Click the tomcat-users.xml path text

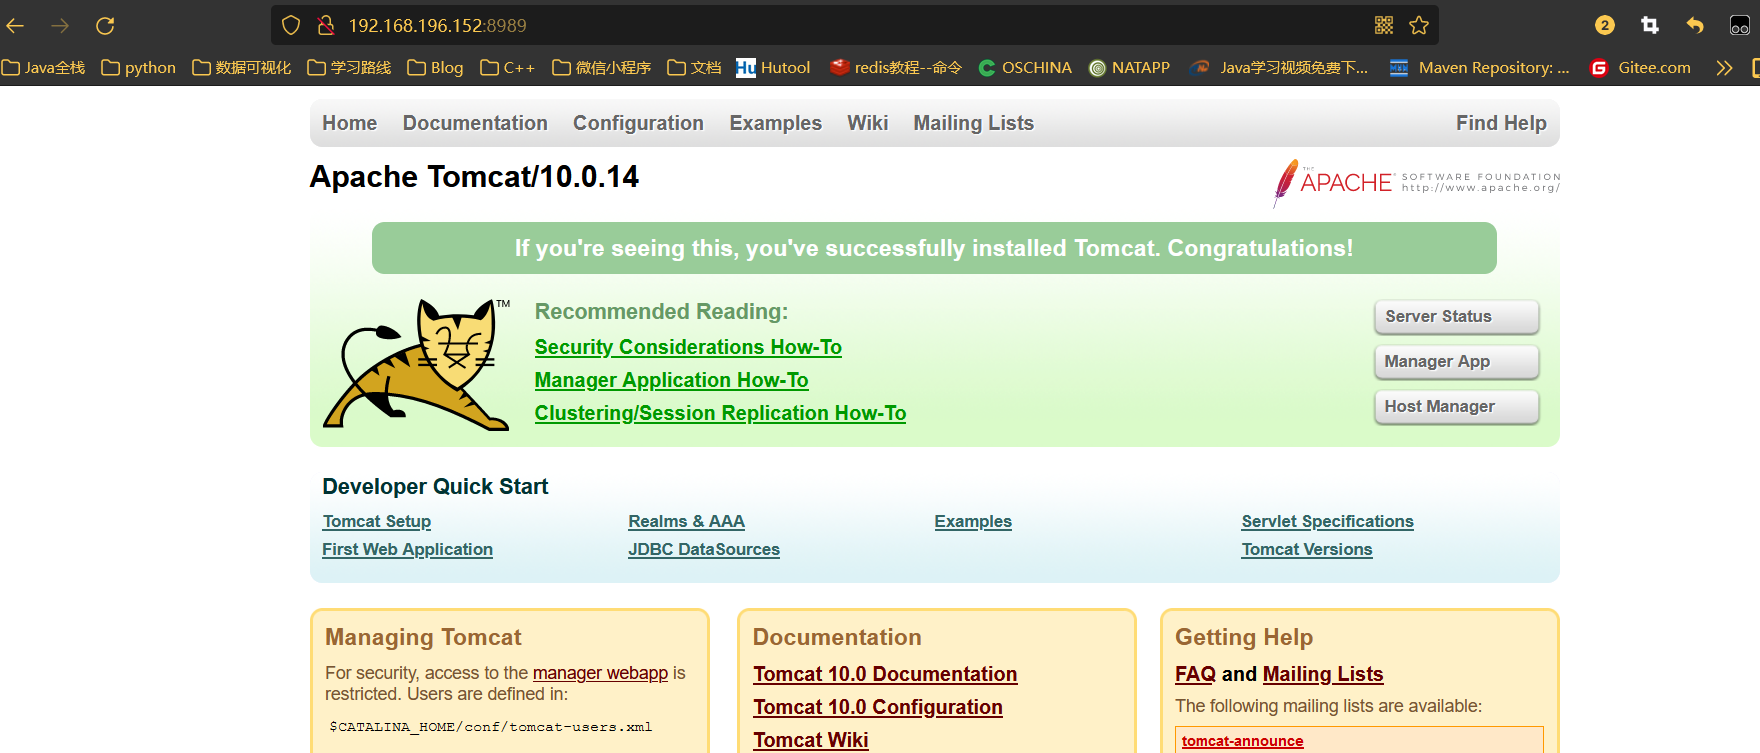click(491, 727)
